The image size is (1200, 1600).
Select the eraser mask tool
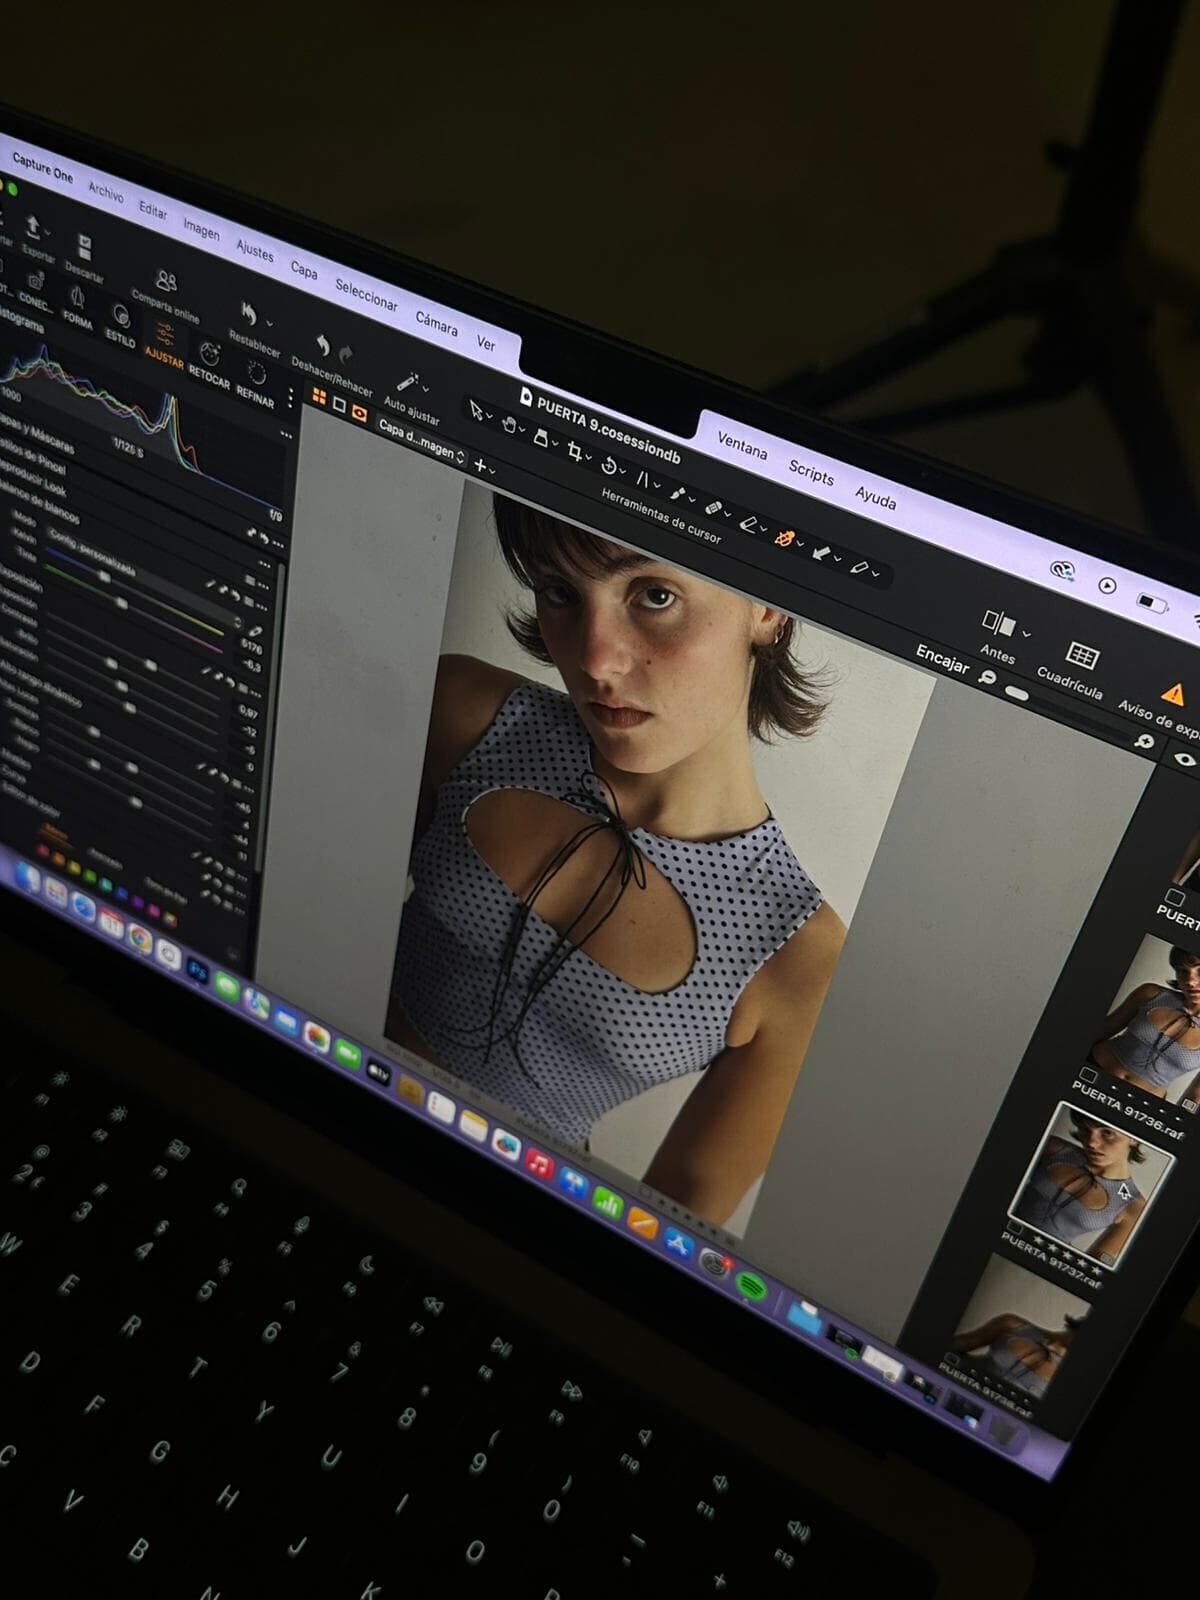747,523
